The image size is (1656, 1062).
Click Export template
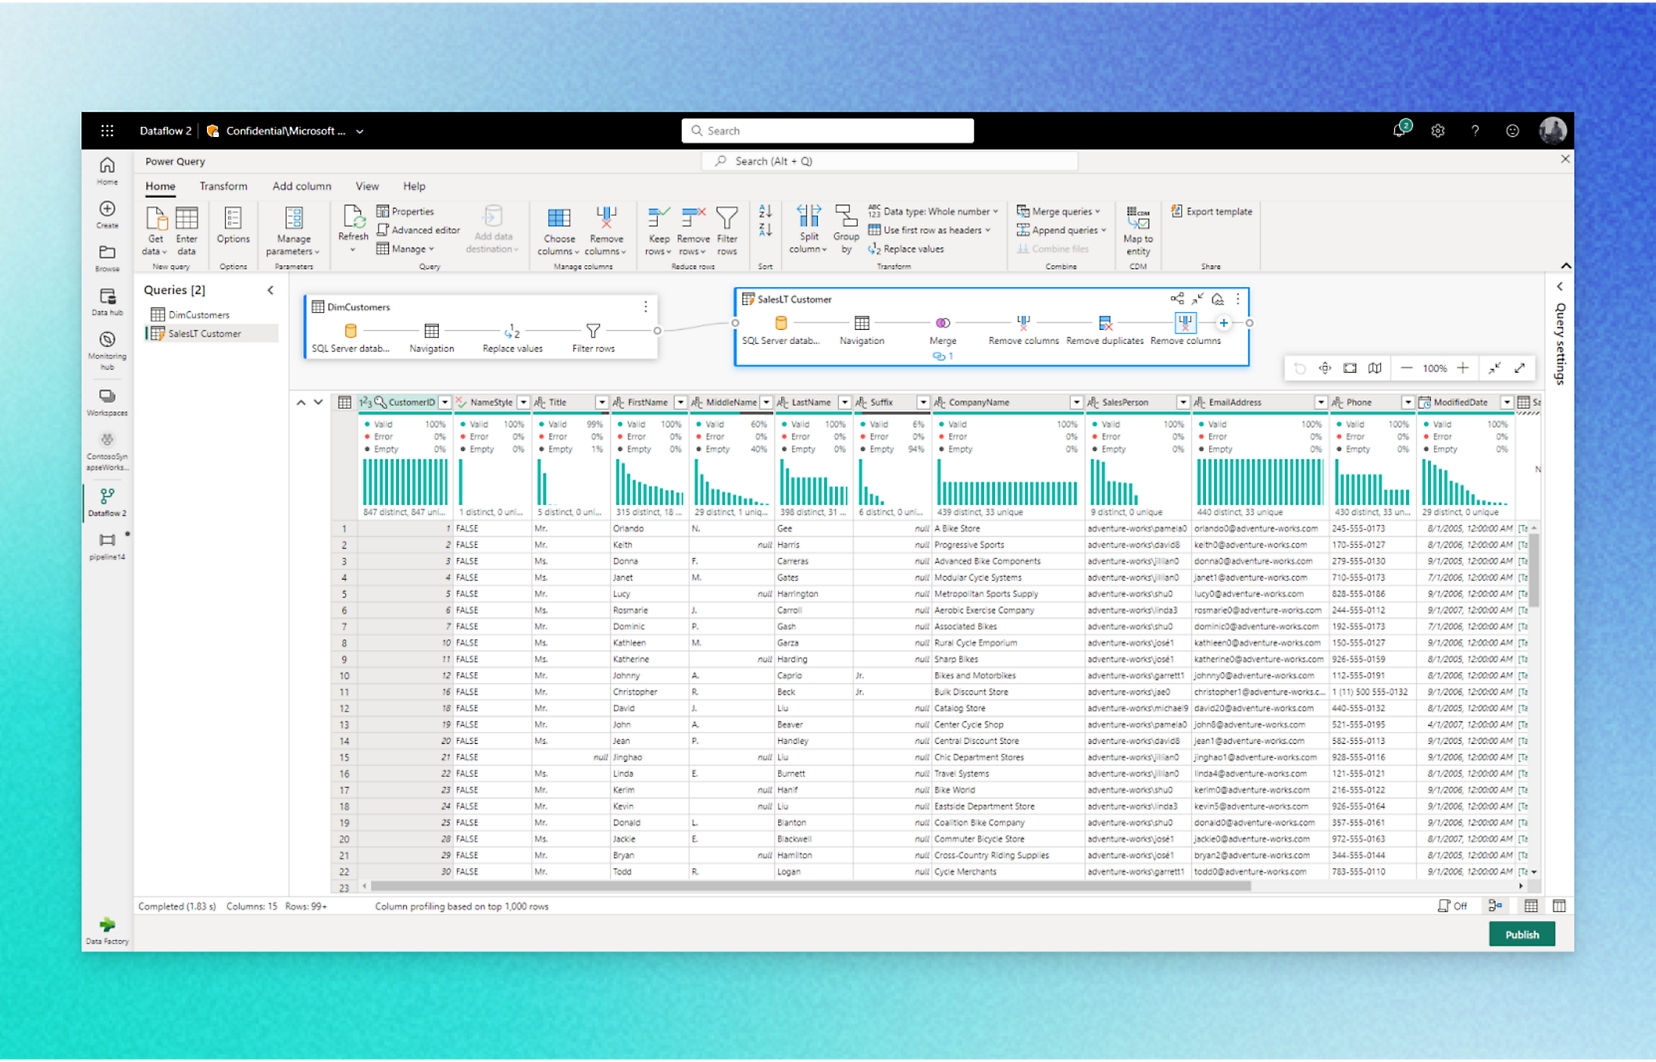(1212, 212)
